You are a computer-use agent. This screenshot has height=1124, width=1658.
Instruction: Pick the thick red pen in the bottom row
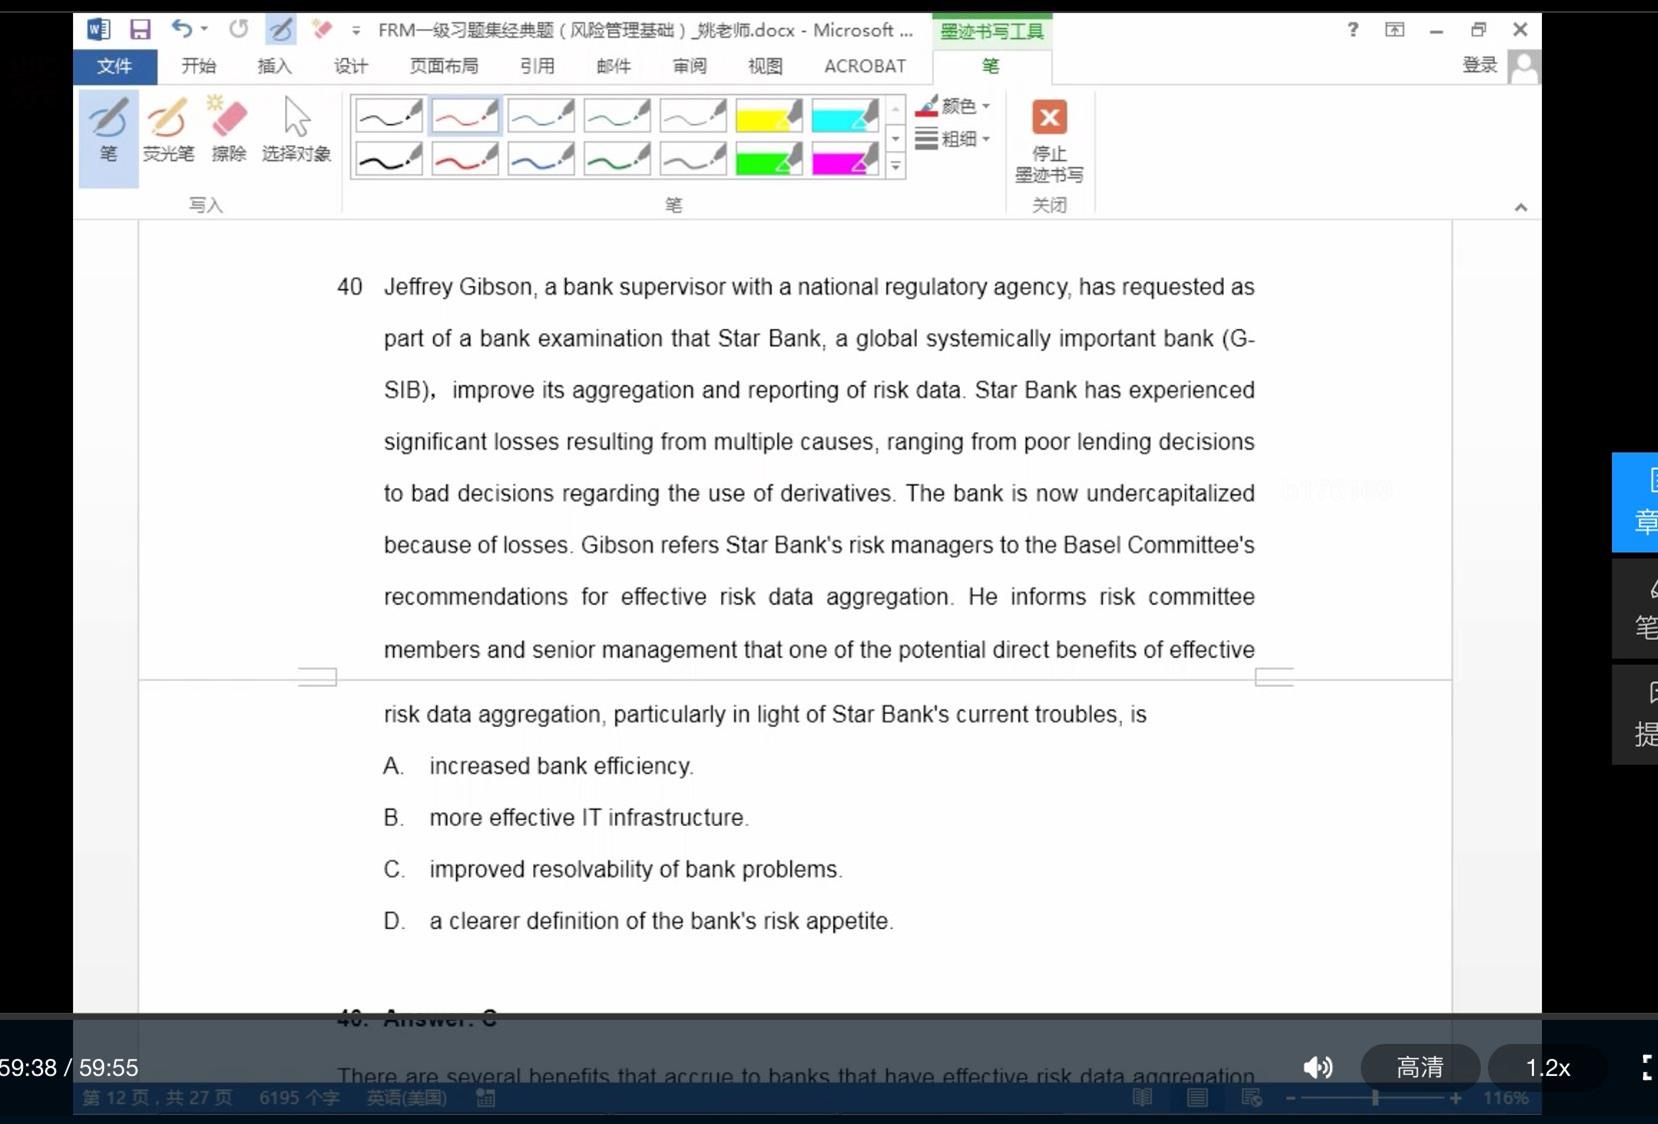[x=465, y=158]
